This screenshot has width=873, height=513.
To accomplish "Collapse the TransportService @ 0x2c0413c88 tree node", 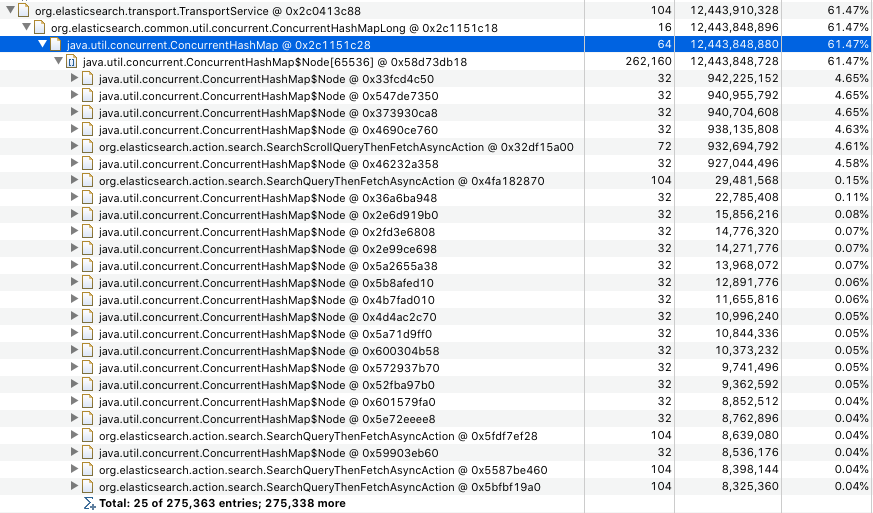I will click(x=10, y=10).
